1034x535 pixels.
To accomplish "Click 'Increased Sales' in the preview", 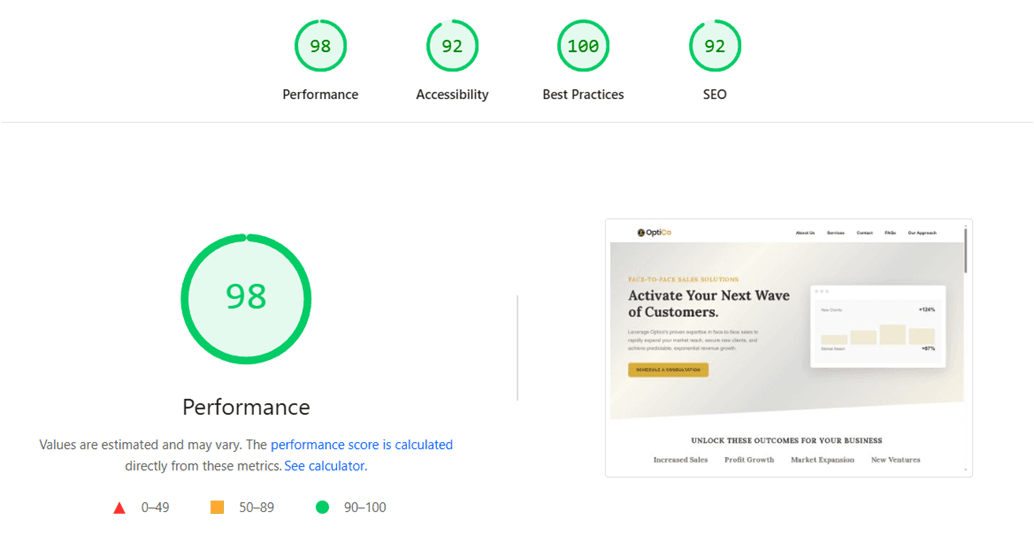I will pyautogui.click(x=681, y=460).
